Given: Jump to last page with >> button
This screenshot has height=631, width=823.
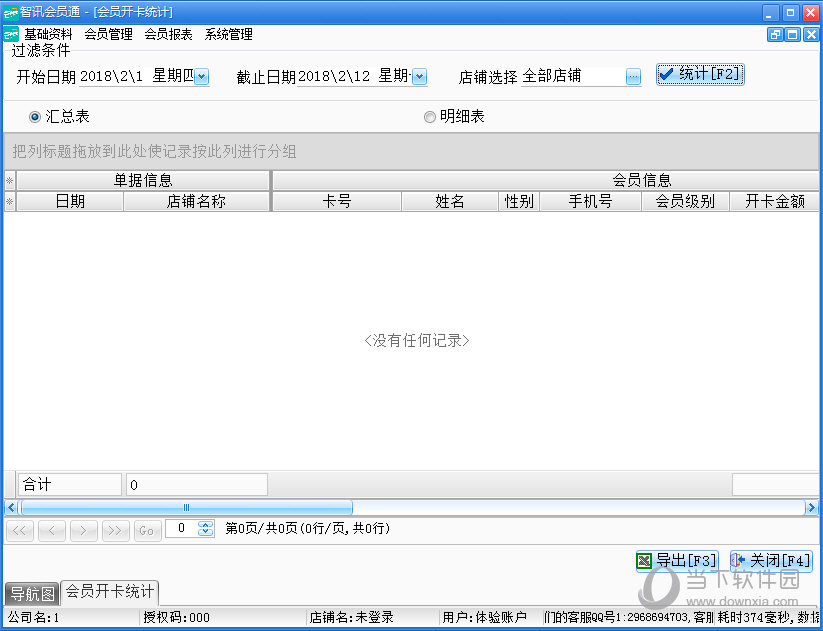Looking at the screenshot, I should click(x=115, y=530).
